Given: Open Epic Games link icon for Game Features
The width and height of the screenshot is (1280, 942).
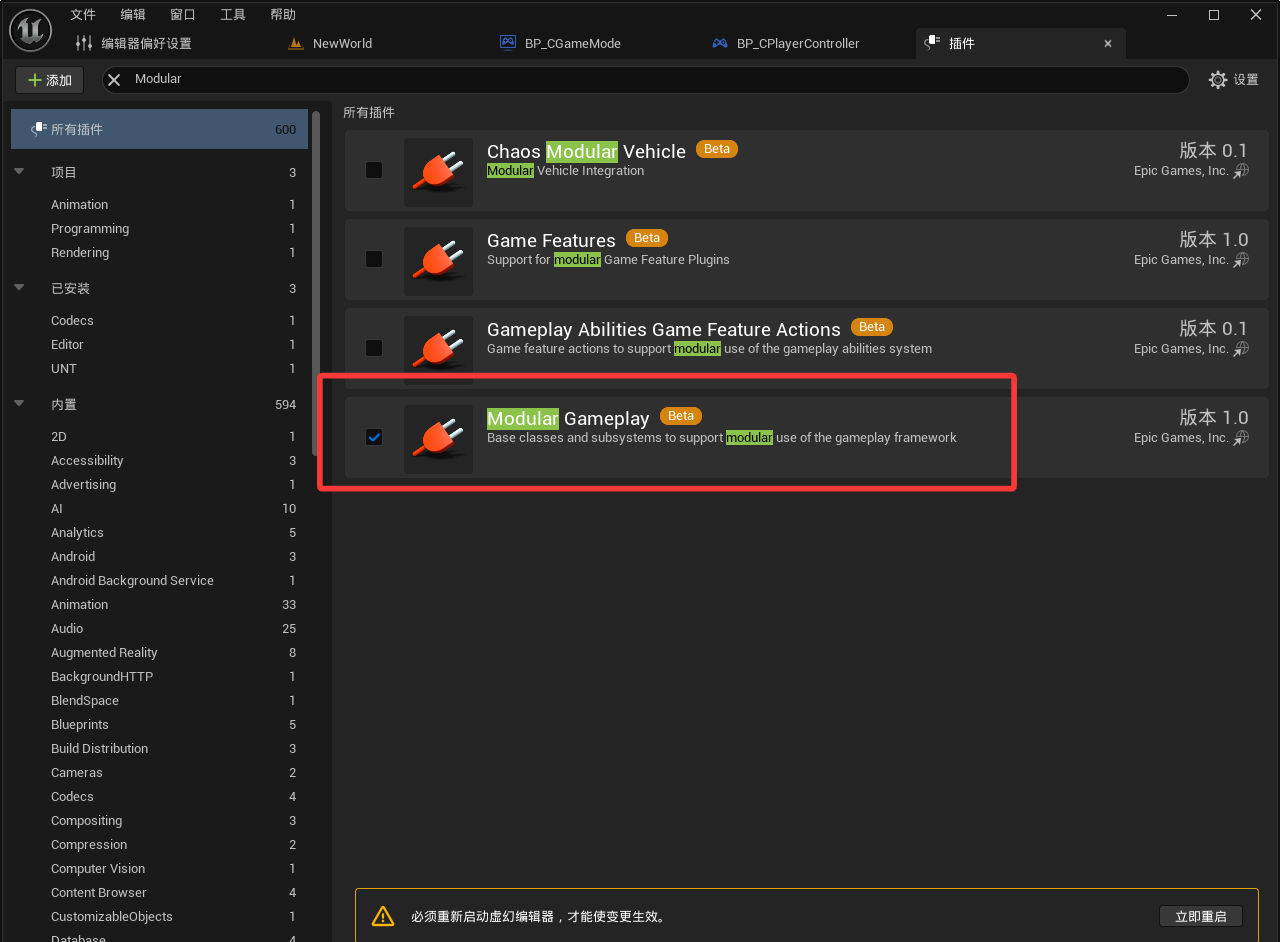Looking at the screenshot, I should pyautogui.click(x=1241, y=260).
